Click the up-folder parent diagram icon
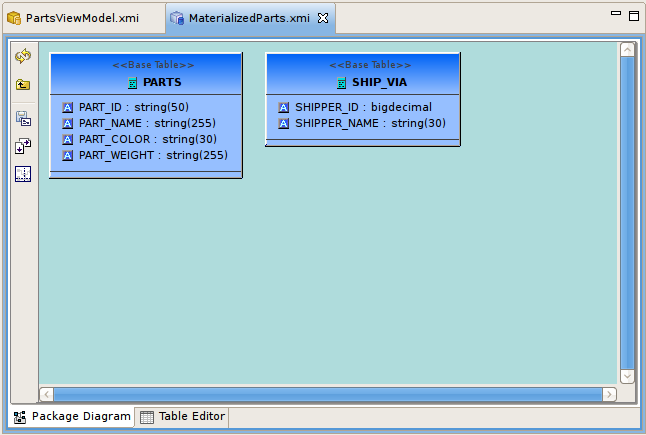The height and width of the screenshot is (435, 646). click(23, 85)
